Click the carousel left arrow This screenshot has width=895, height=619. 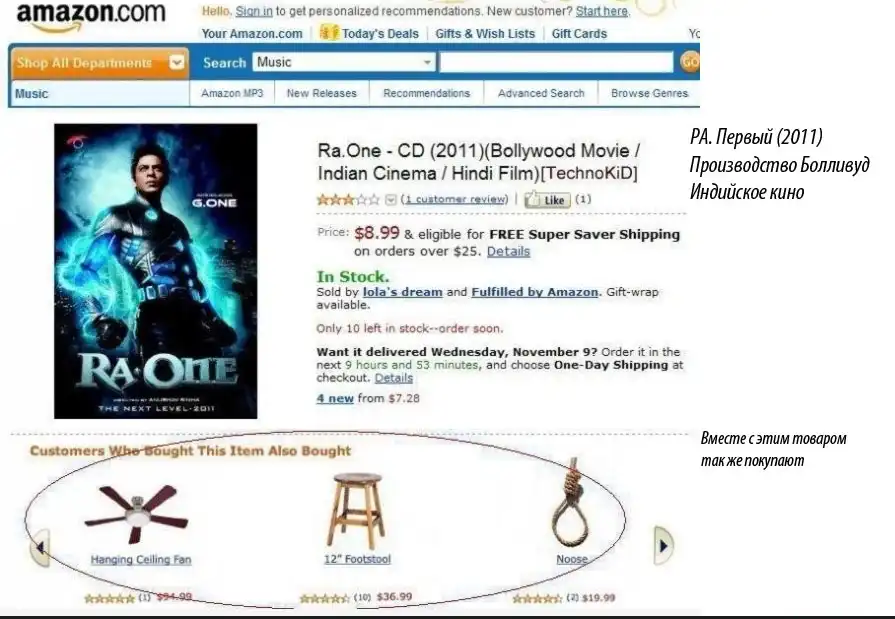coord(40,547)
